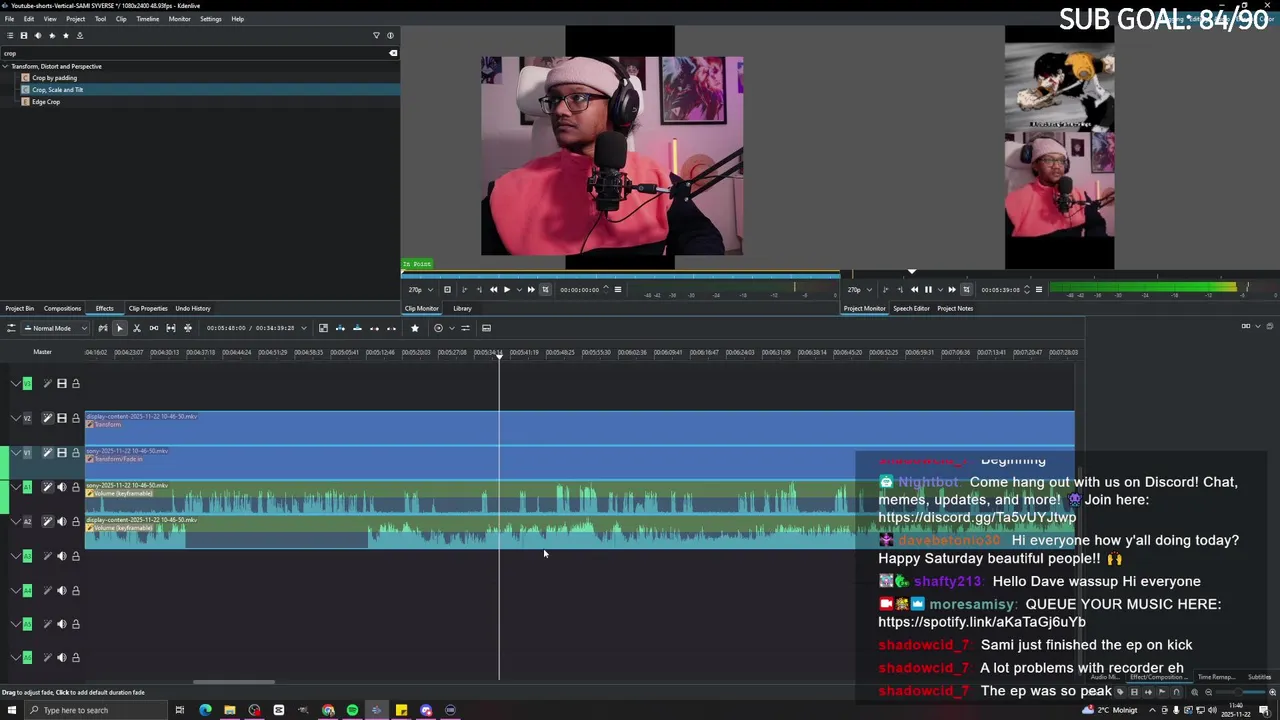Screen dimensions: 1280x720
Task: Select the Crop by padding effect
Action: (54, 78)
